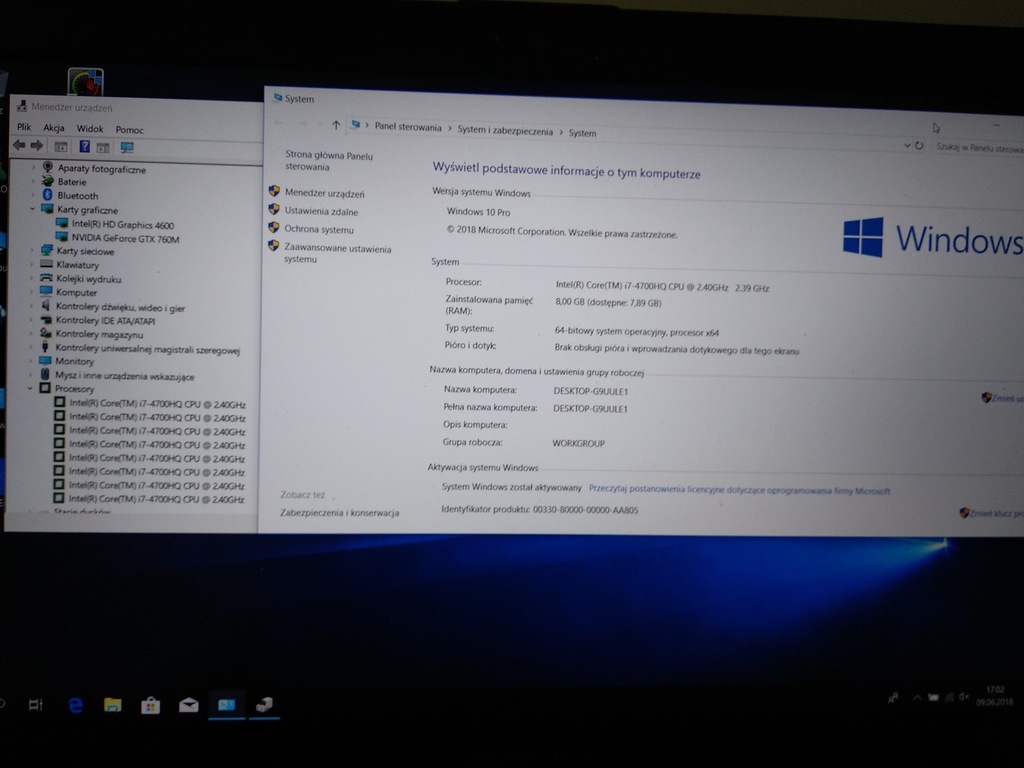Open the Plik menu
Viewport: 1024px width, 768px height.
tap(24, 127)
